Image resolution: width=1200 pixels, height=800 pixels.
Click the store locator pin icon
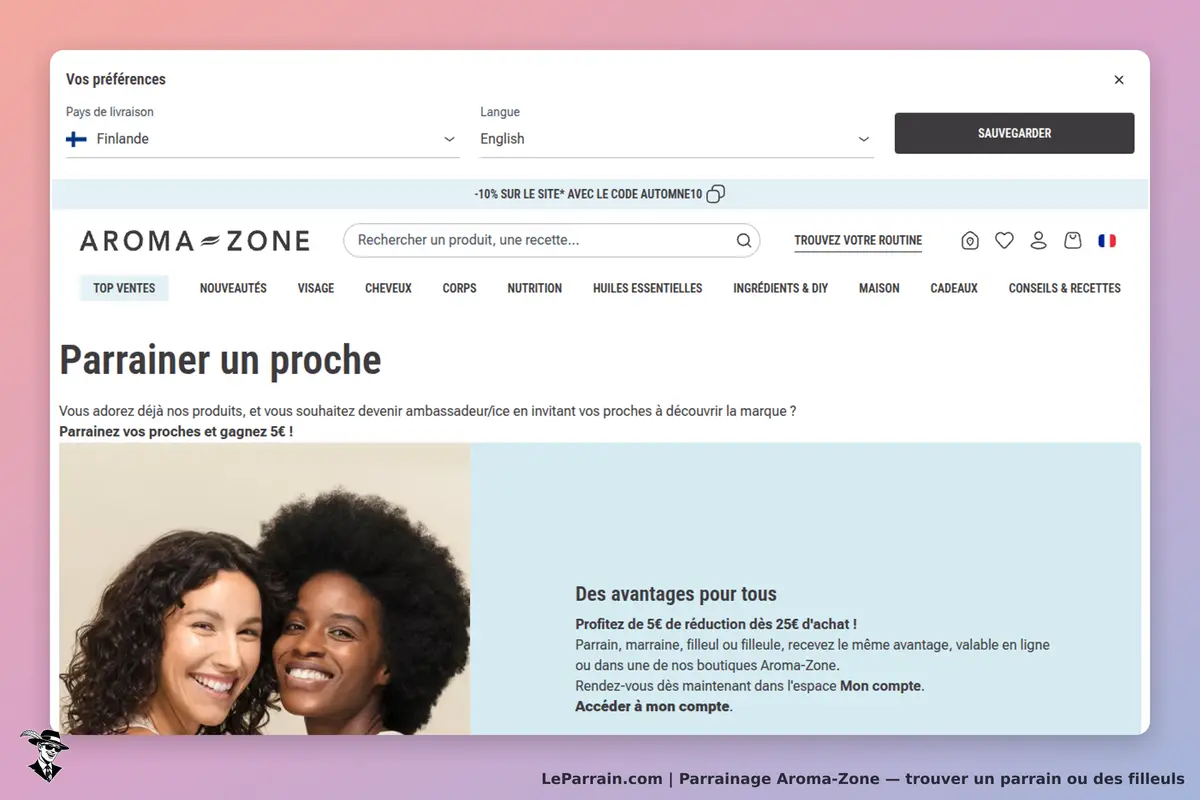970,241
